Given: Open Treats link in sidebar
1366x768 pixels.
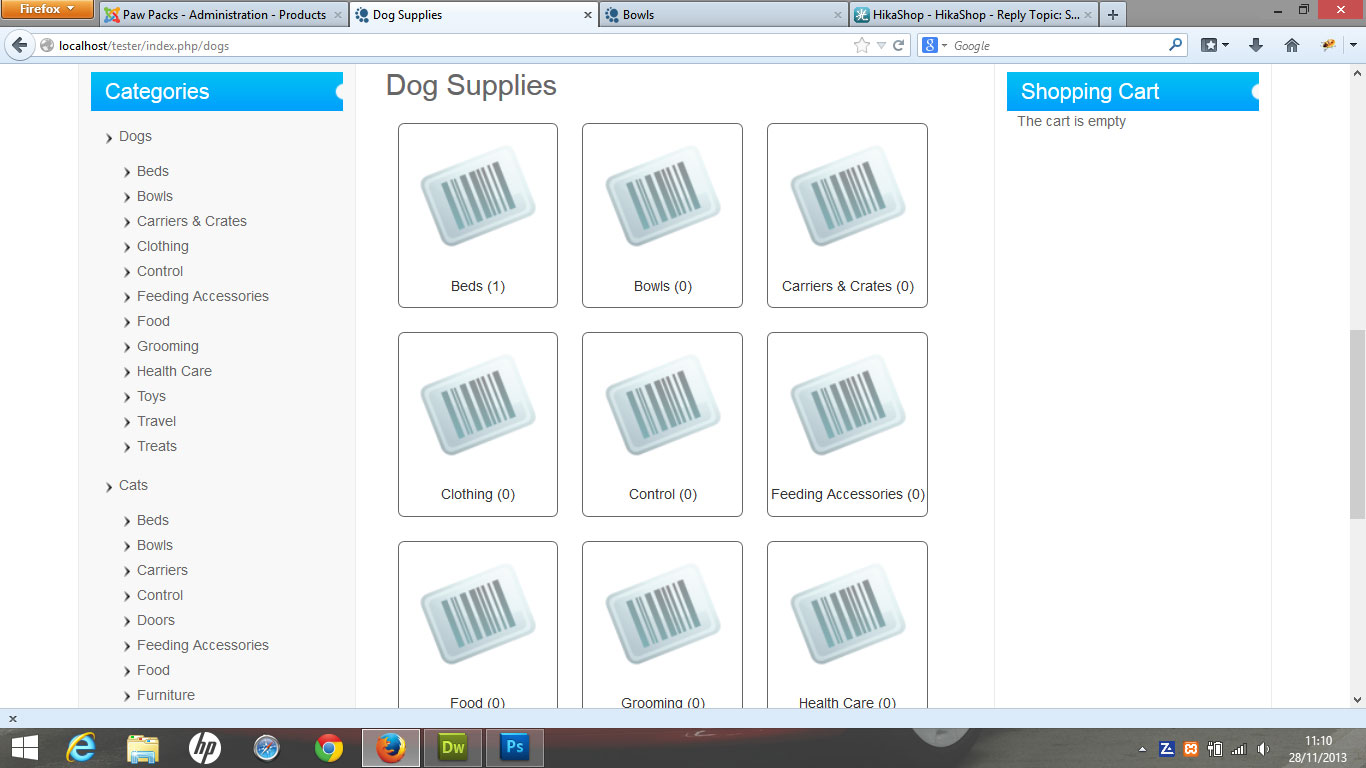Looking at the screenshot, I should click(157, 446).
